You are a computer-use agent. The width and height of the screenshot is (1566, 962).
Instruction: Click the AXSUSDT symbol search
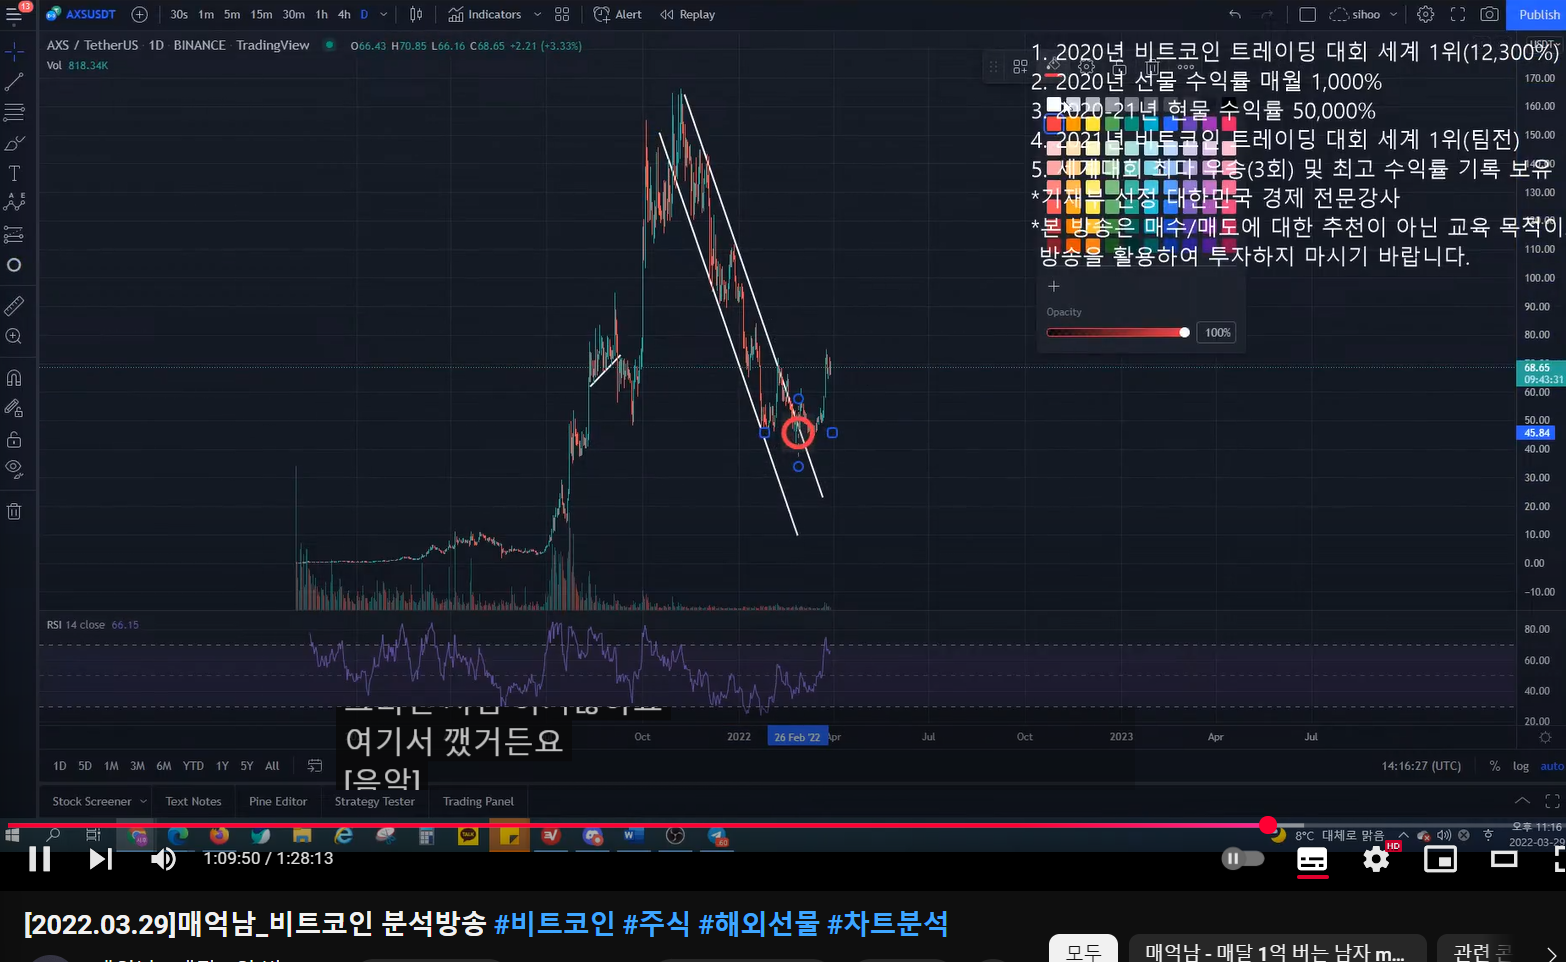click(x=82, y=15)
